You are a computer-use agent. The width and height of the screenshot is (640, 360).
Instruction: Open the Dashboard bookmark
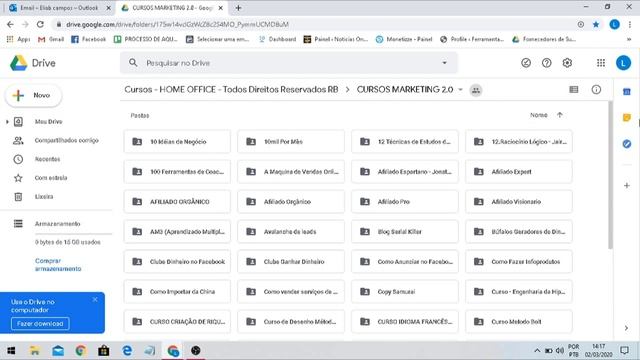point(278,39)
